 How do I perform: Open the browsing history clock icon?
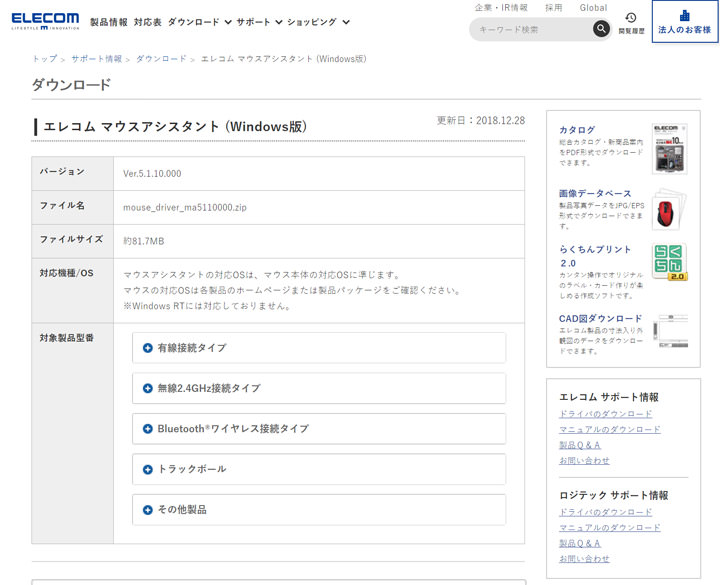pos(631,18)
